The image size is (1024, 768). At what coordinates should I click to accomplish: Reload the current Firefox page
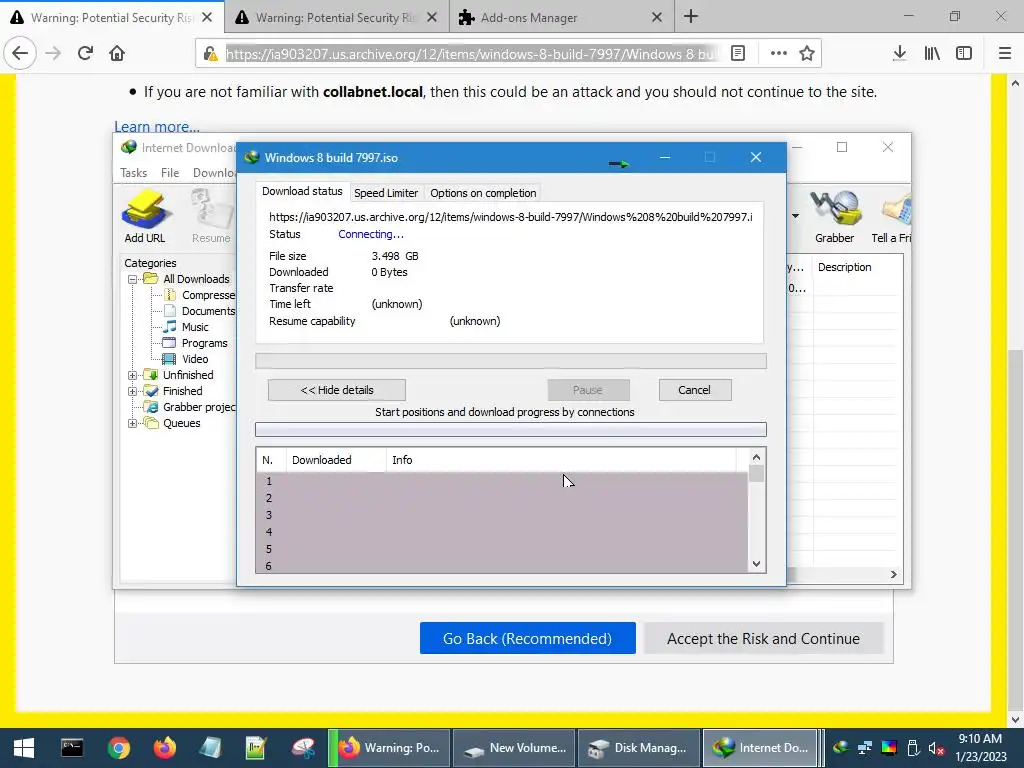click(x=85, y=53)
